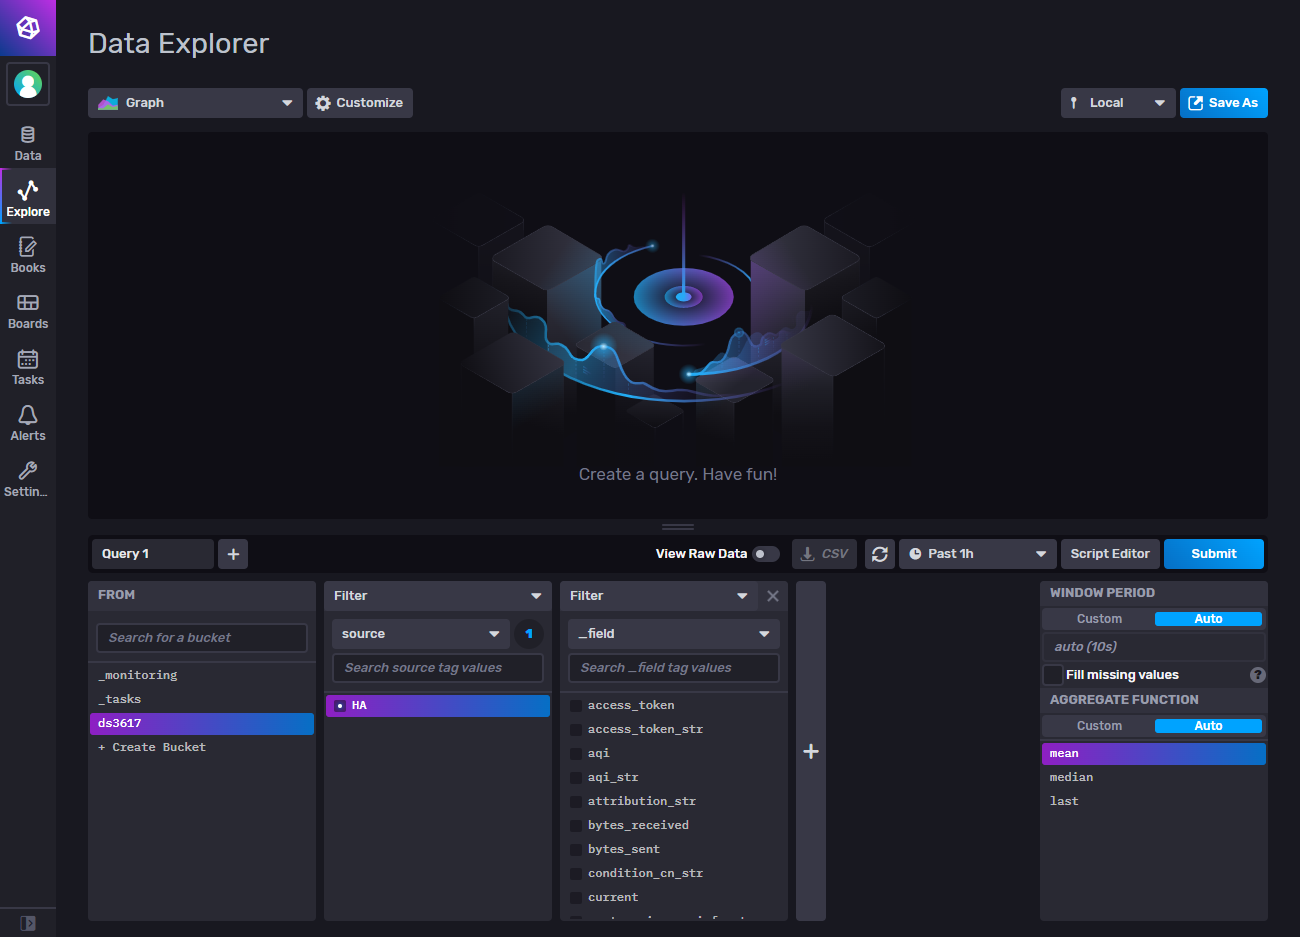Select the Query 1 tab

point(153,554)
